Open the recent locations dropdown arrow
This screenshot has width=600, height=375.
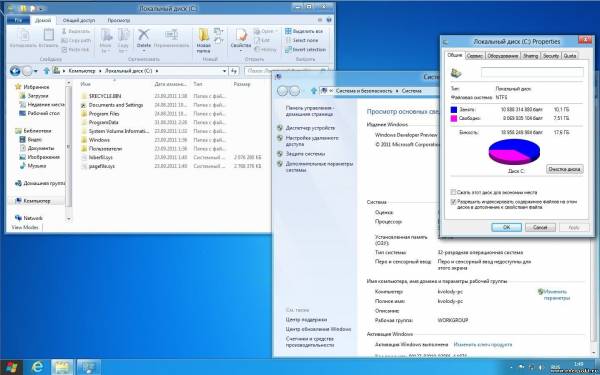point(36,71)
